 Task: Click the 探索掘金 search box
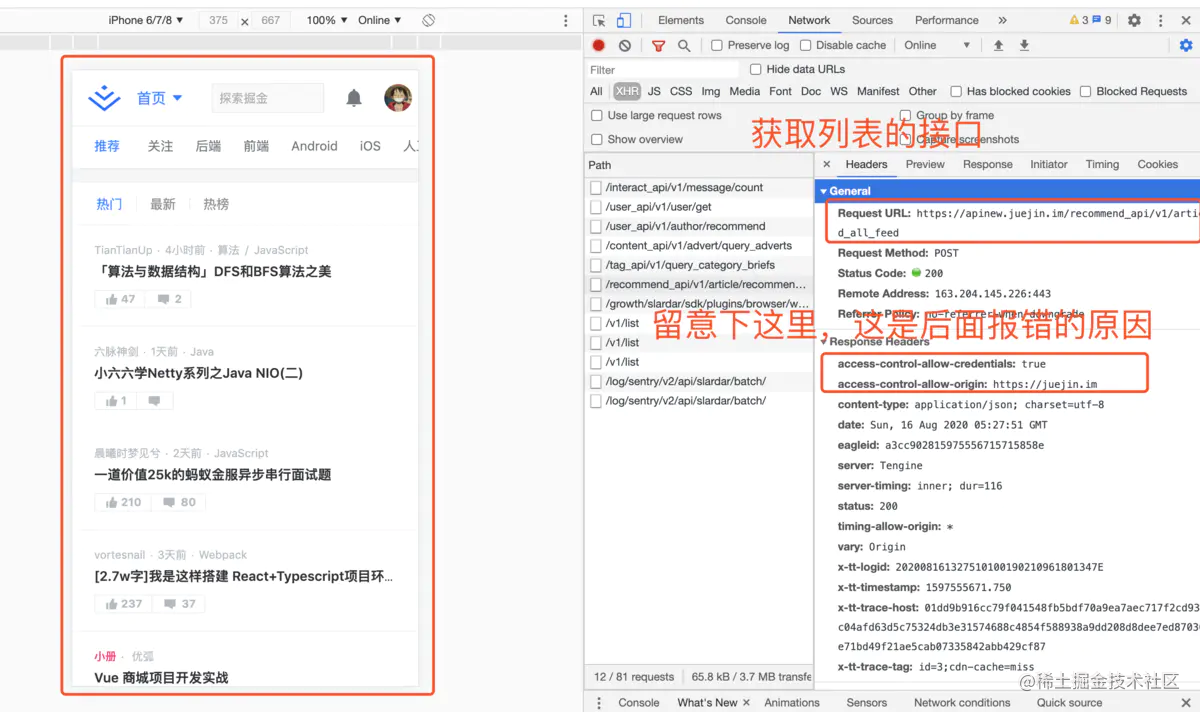(268, 98)
